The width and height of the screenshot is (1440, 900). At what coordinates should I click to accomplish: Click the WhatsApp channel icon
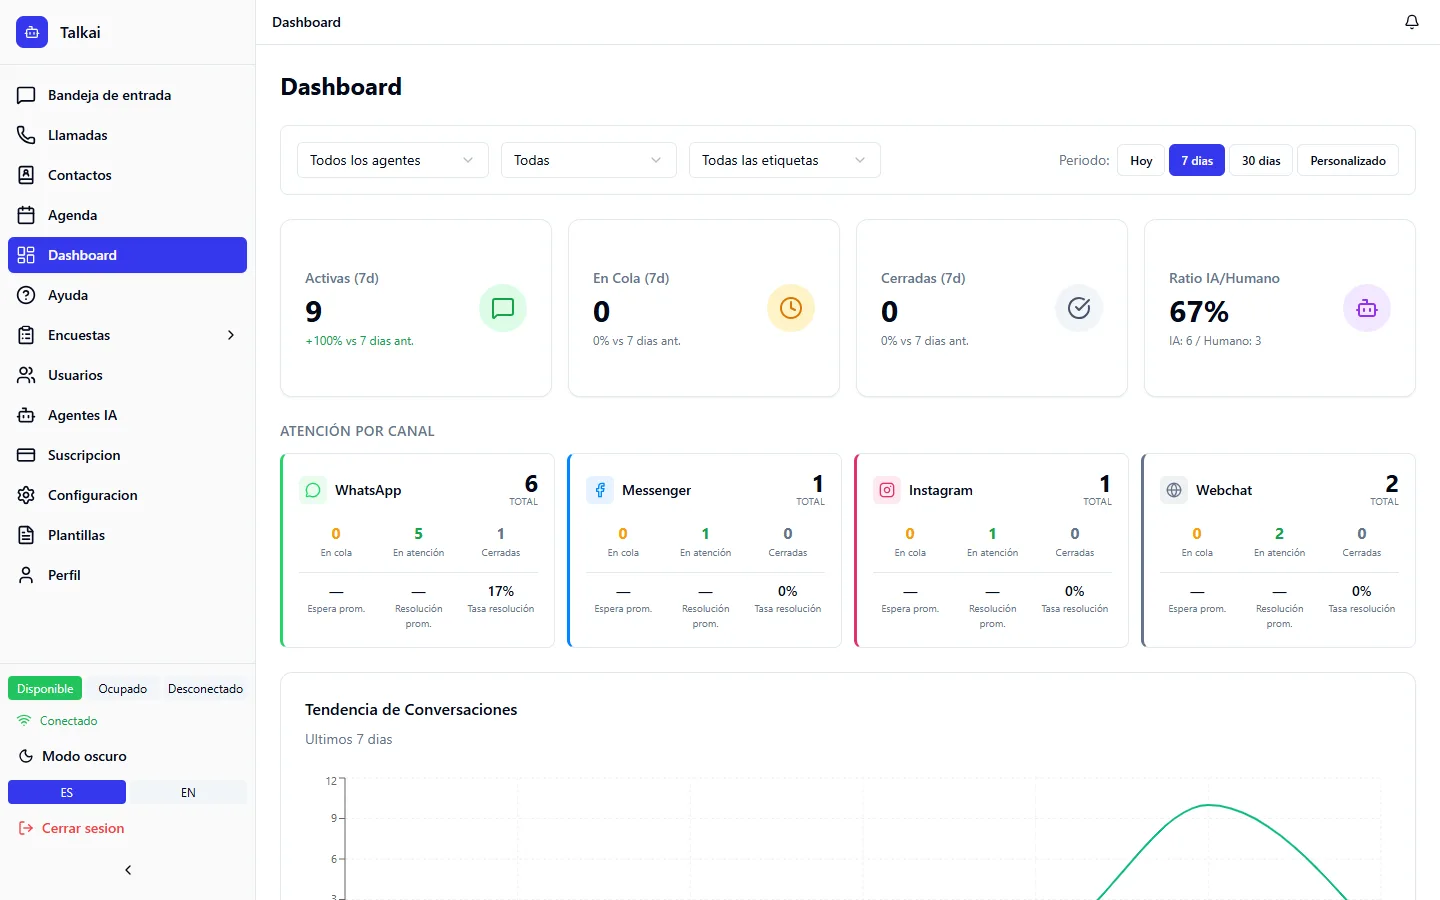click(313, 490)
